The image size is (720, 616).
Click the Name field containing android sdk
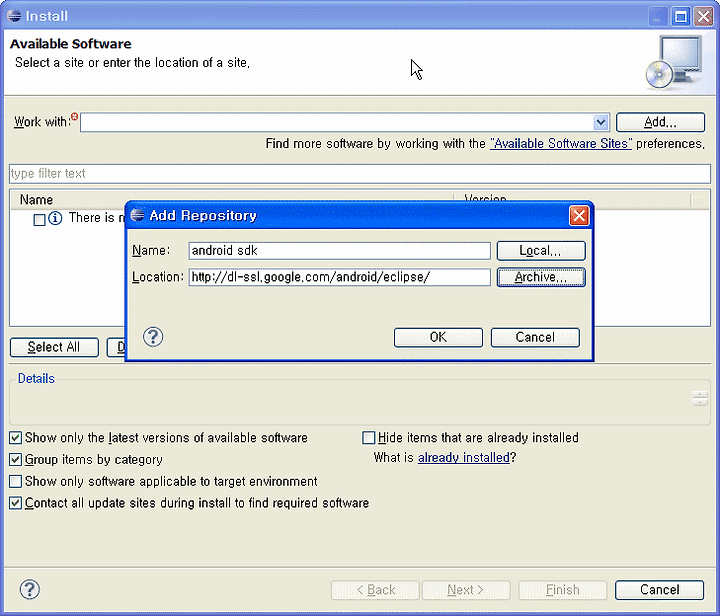click(x=339, y=251)
